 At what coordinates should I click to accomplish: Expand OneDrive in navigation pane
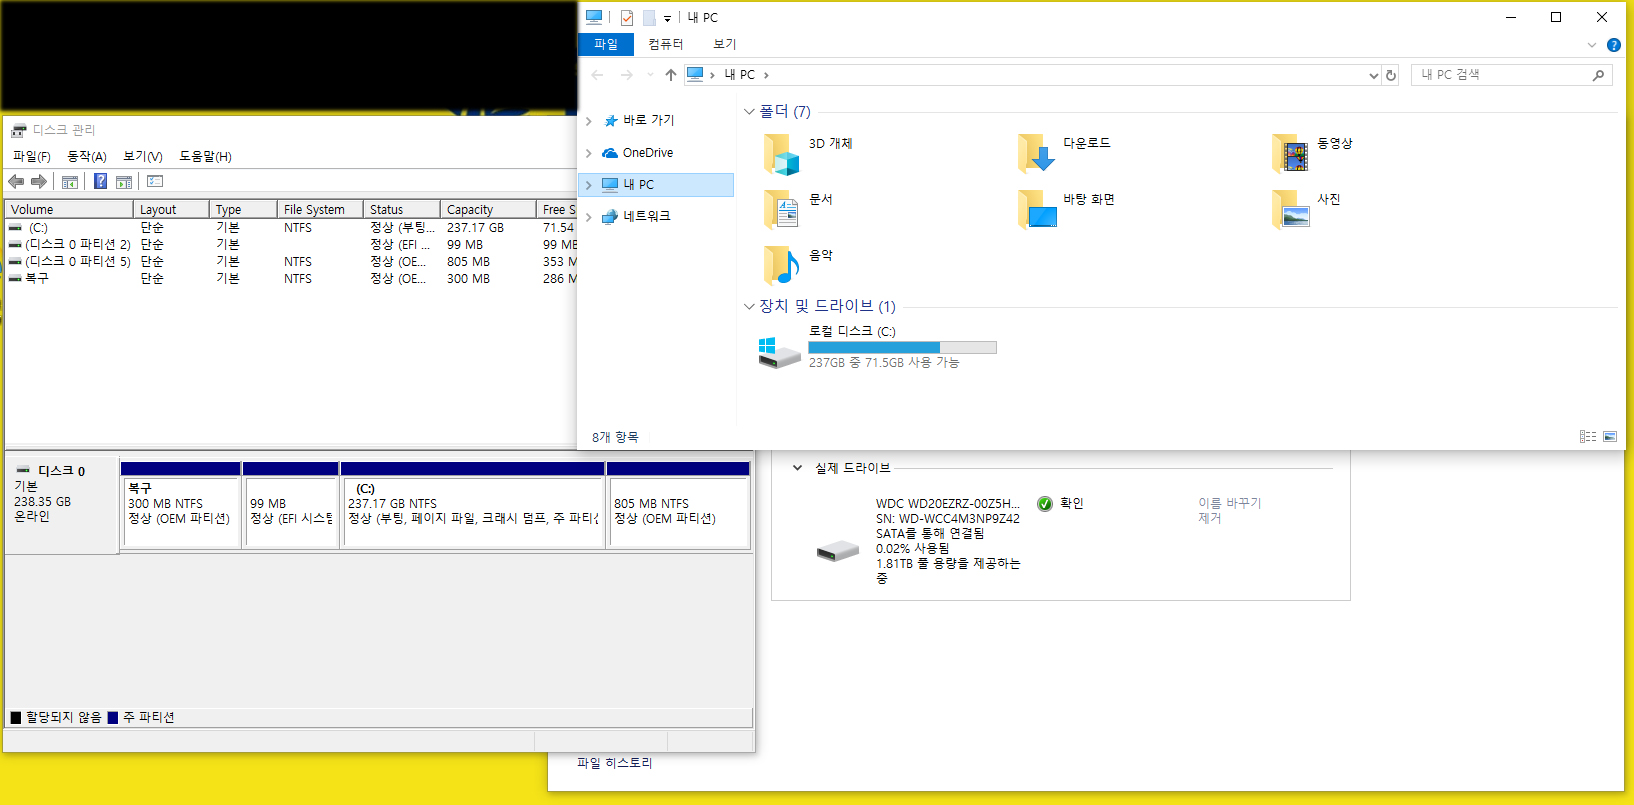tap(589, 153)
